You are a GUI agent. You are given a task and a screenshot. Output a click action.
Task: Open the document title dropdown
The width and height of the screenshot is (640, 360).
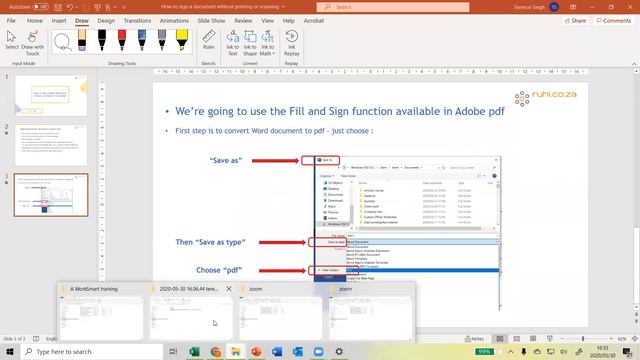click(283, 7)
